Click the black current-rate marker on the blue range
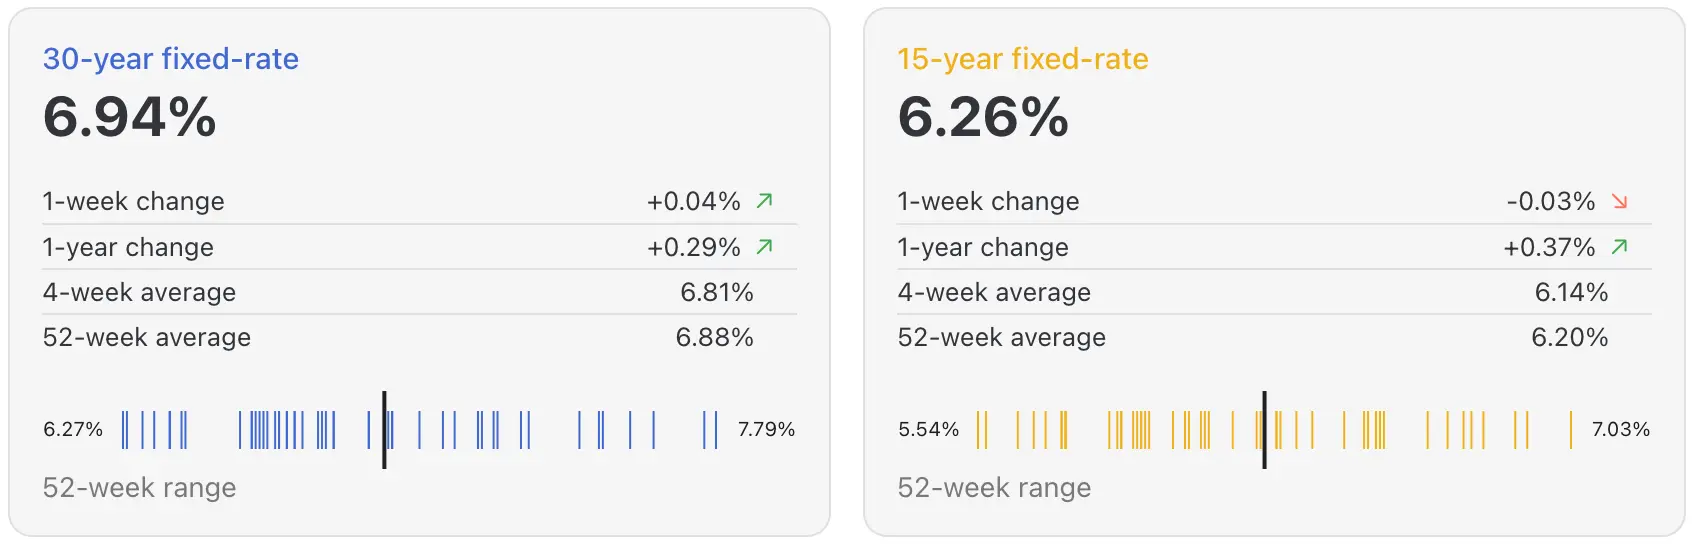The width and height of the screenshot is (1694, 544). pos(384,430)
